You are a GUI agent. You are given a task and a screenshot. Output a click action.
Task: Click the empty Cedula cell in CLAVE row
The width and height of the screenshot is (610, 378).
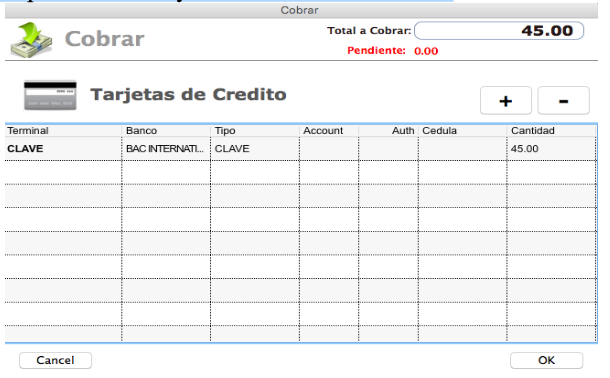click(x=463, y=149)
